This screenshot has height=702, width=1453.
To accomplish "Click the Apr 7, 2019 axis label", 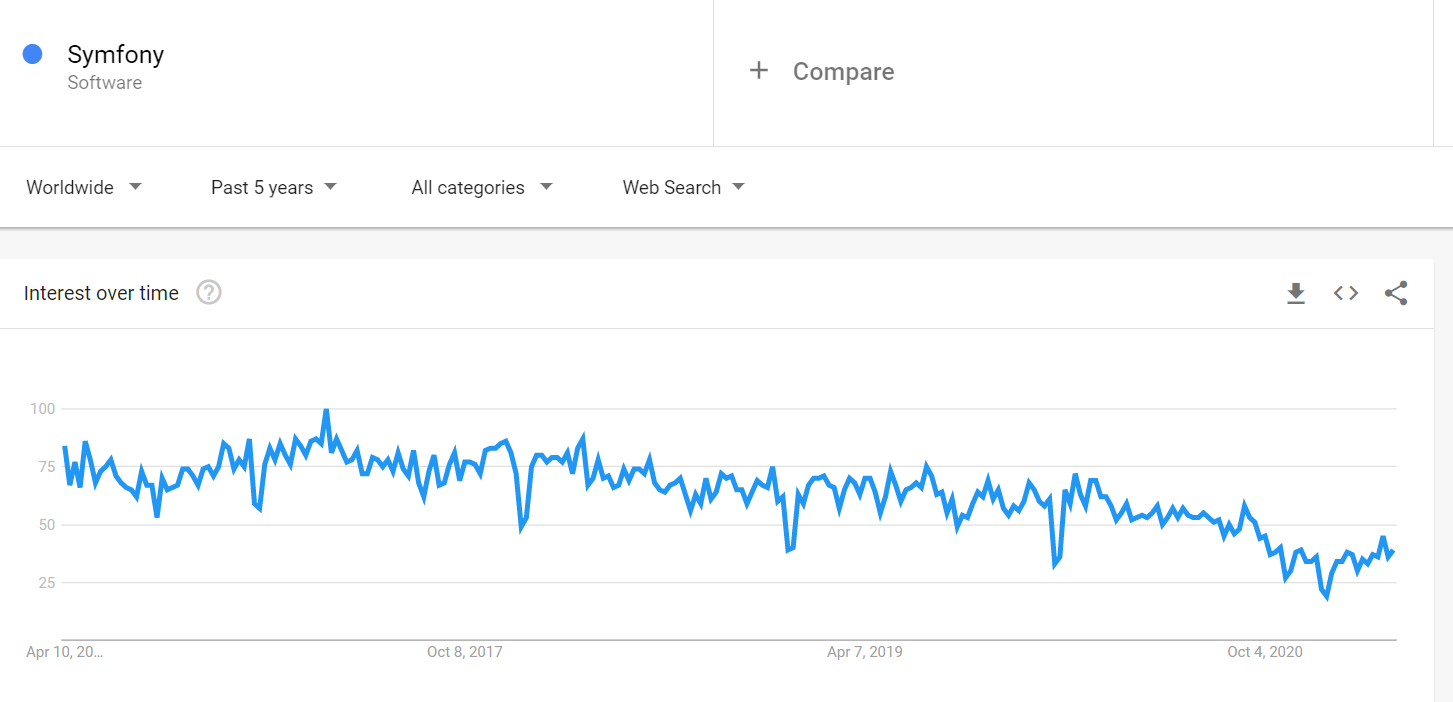I will click(864, 651).
